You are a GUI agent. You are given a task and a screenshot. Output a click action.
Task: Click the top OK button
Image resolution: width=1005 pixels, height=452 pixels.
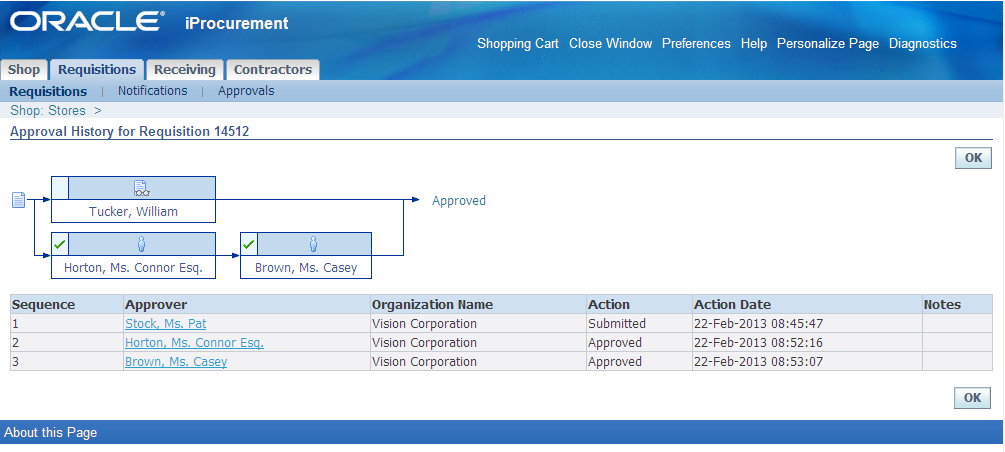point(973,158)
